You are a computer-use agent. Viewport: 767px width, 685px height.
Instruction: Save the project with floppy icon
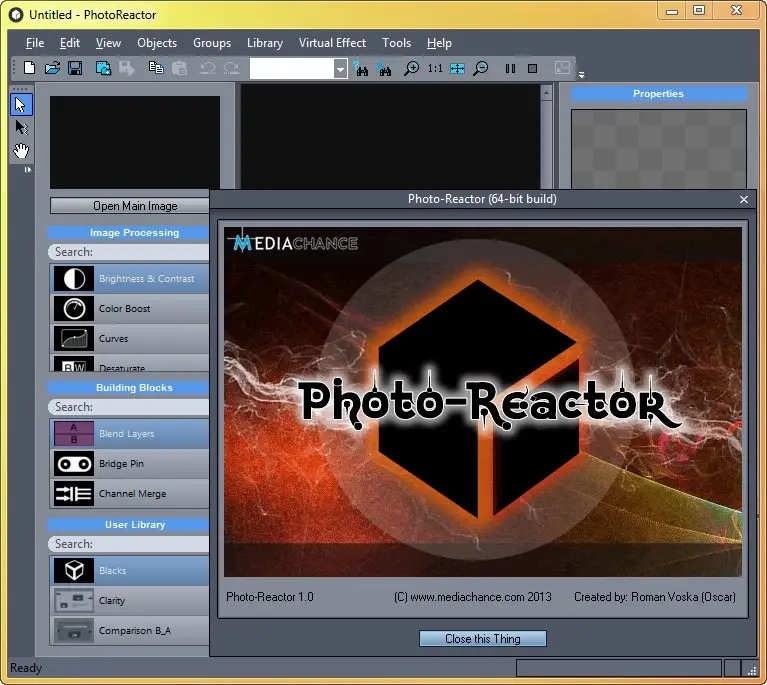tap(75, 68)
